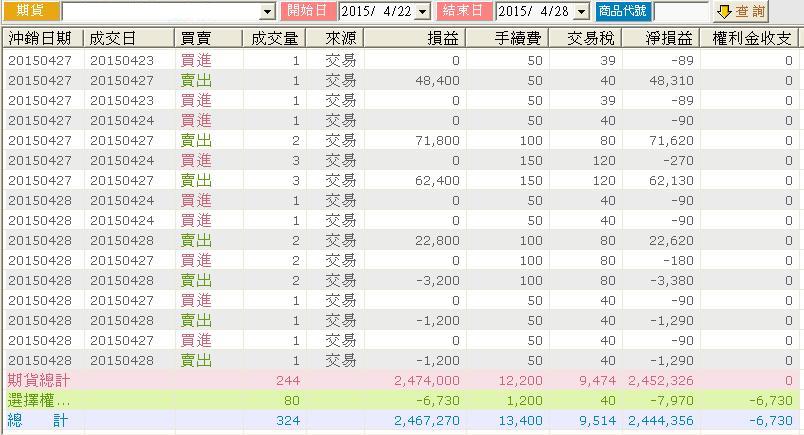
Task: Select total volume 324 value
Action: click(288, 421)
